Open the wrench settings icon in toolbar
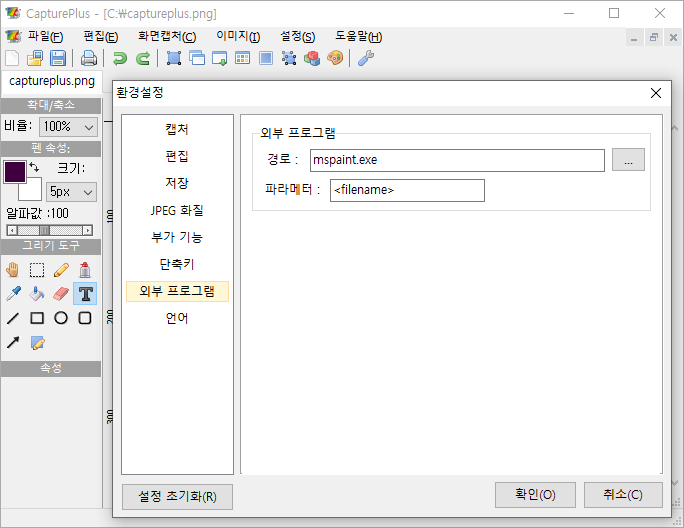Viewport: 684px width, 528px height. pyautogui.click(x=365, y=58)
